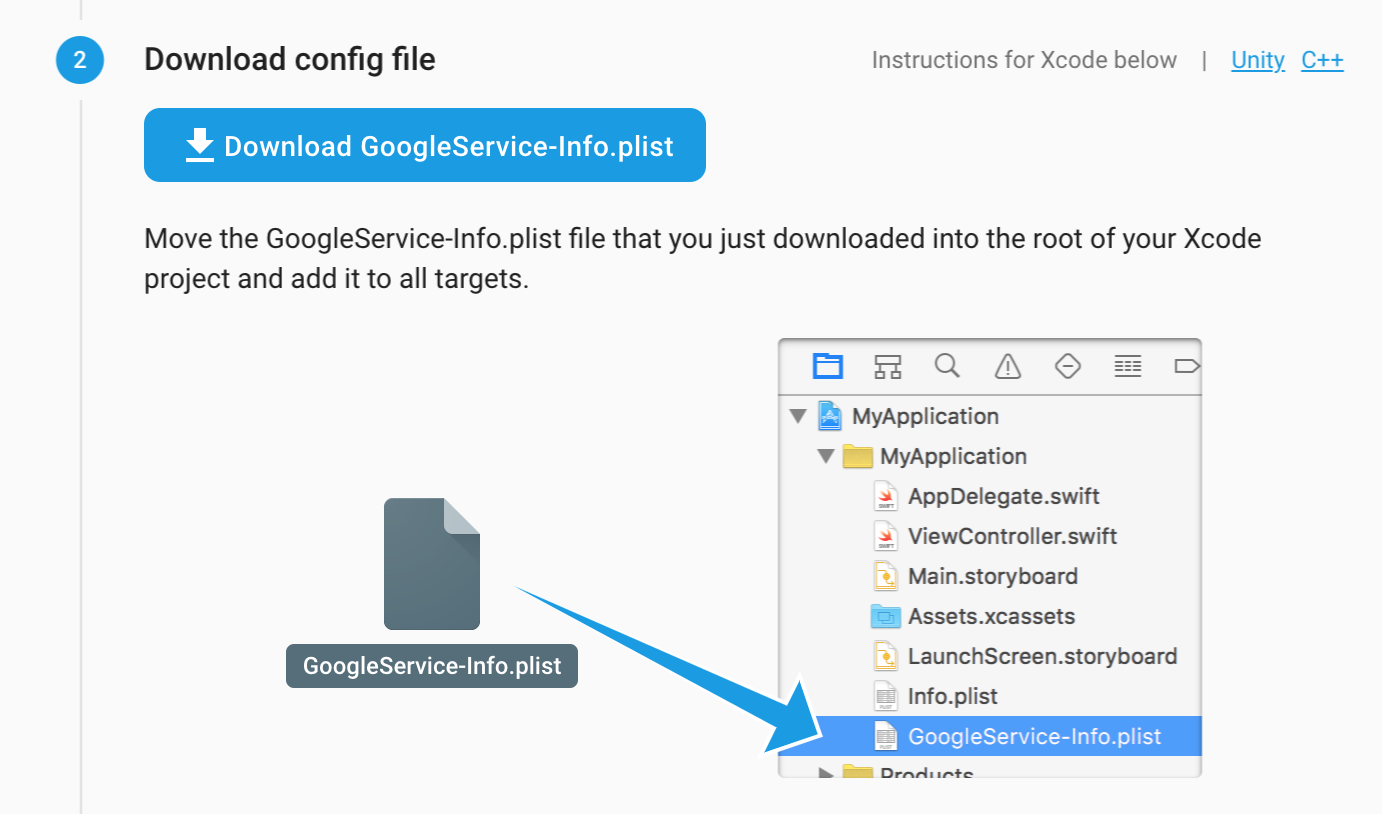Select the test navigator diamond icon

point(1067,367)
